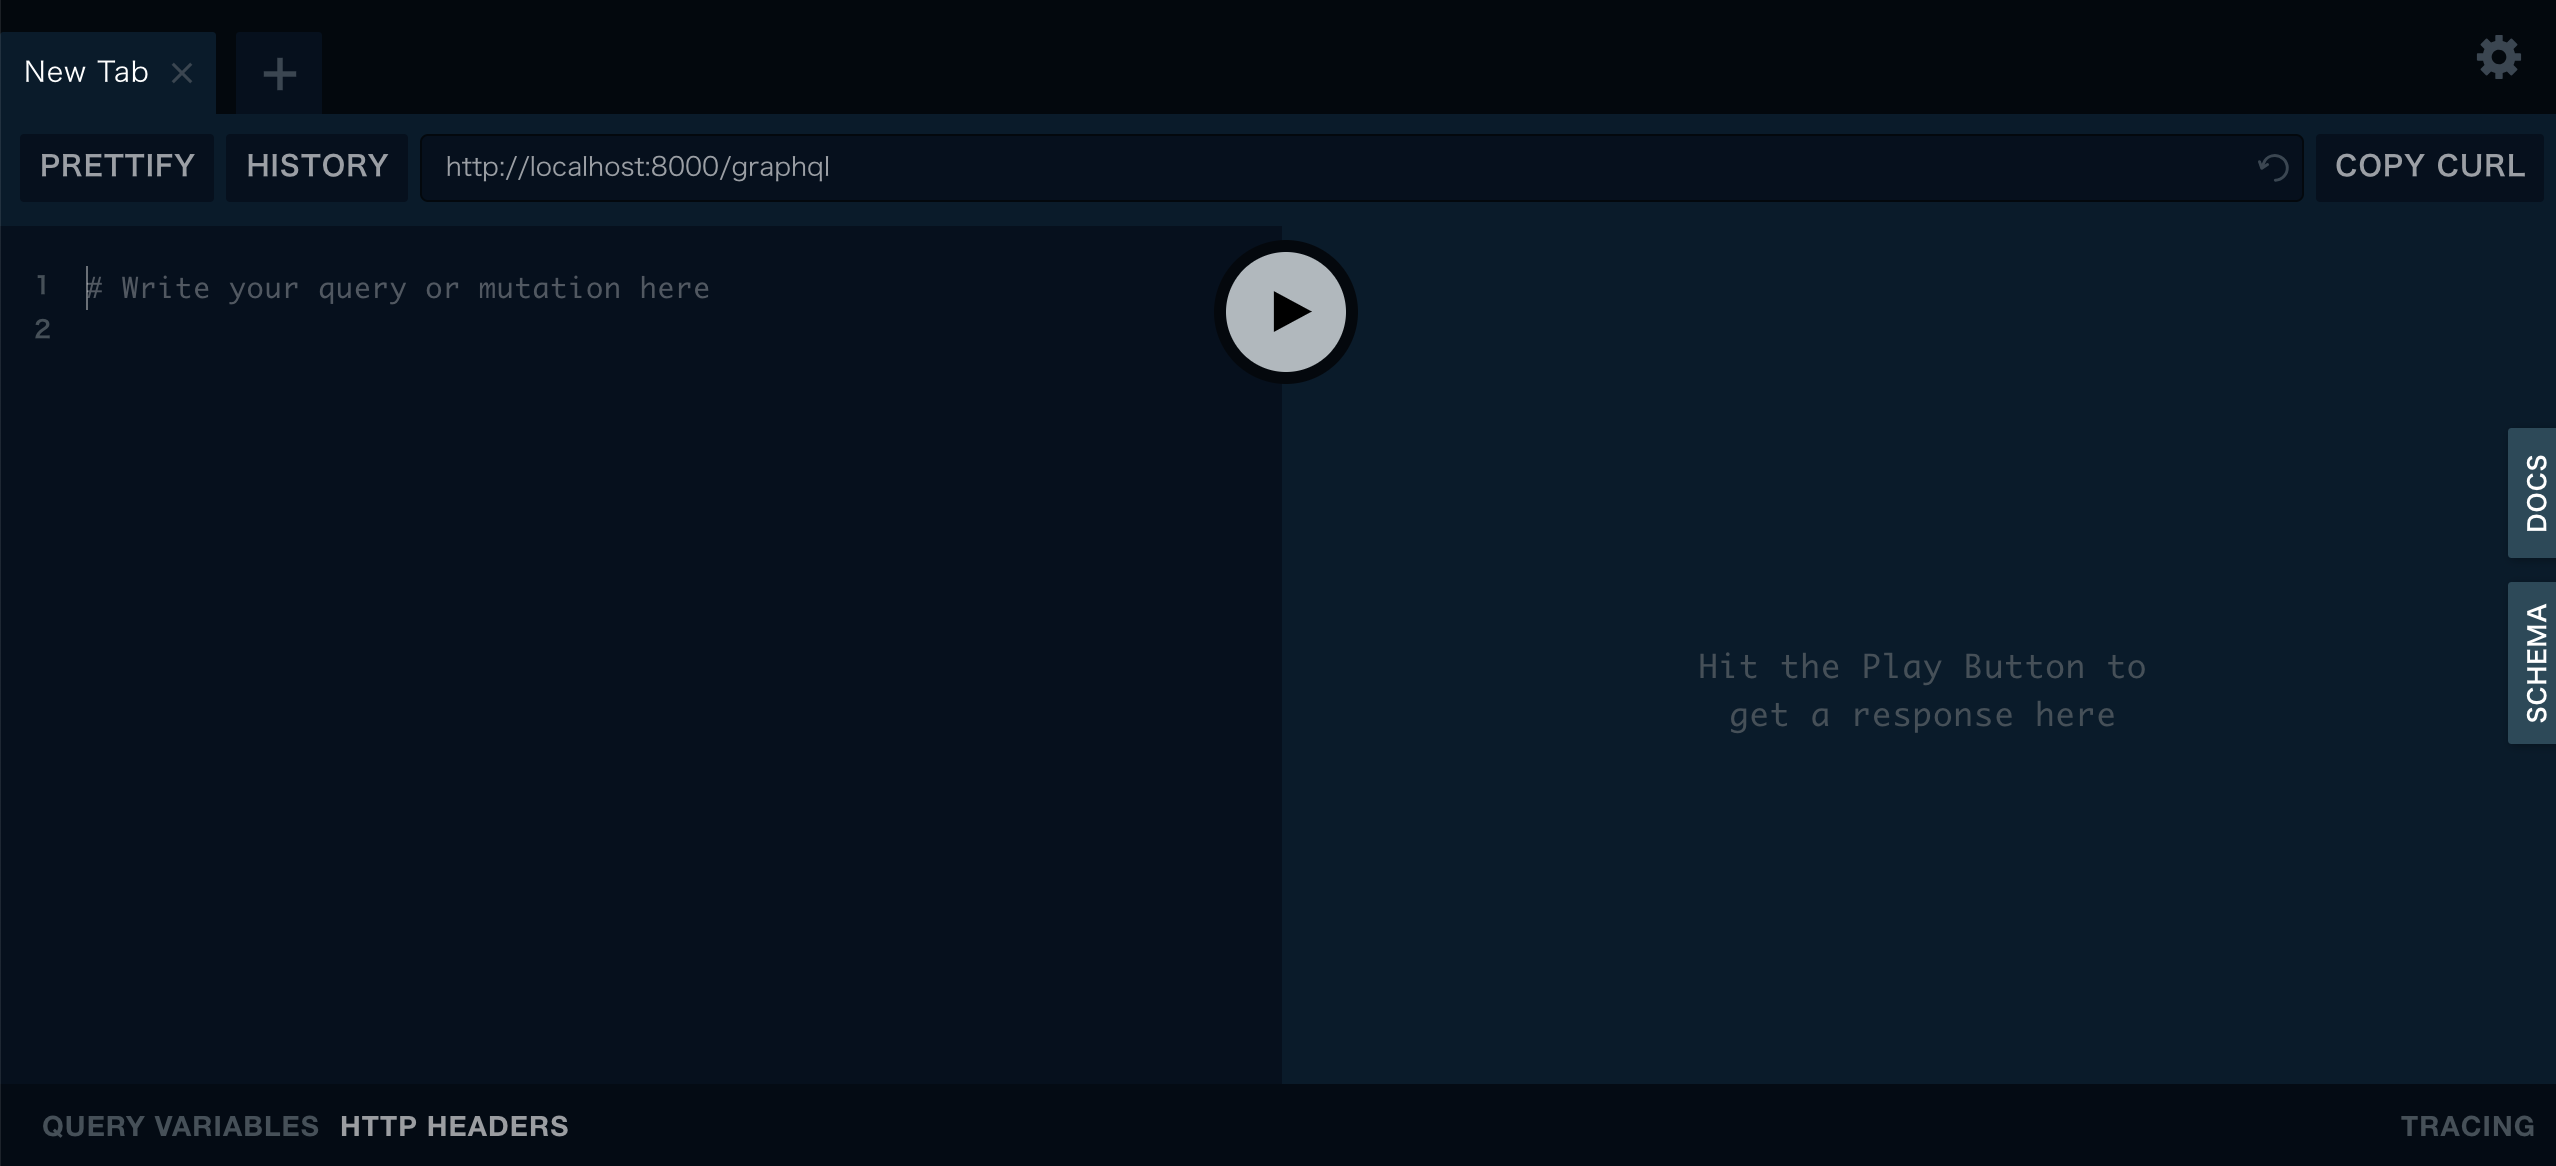
Task: Click into the query editor line 1
Action: click(x=398, y=288)
